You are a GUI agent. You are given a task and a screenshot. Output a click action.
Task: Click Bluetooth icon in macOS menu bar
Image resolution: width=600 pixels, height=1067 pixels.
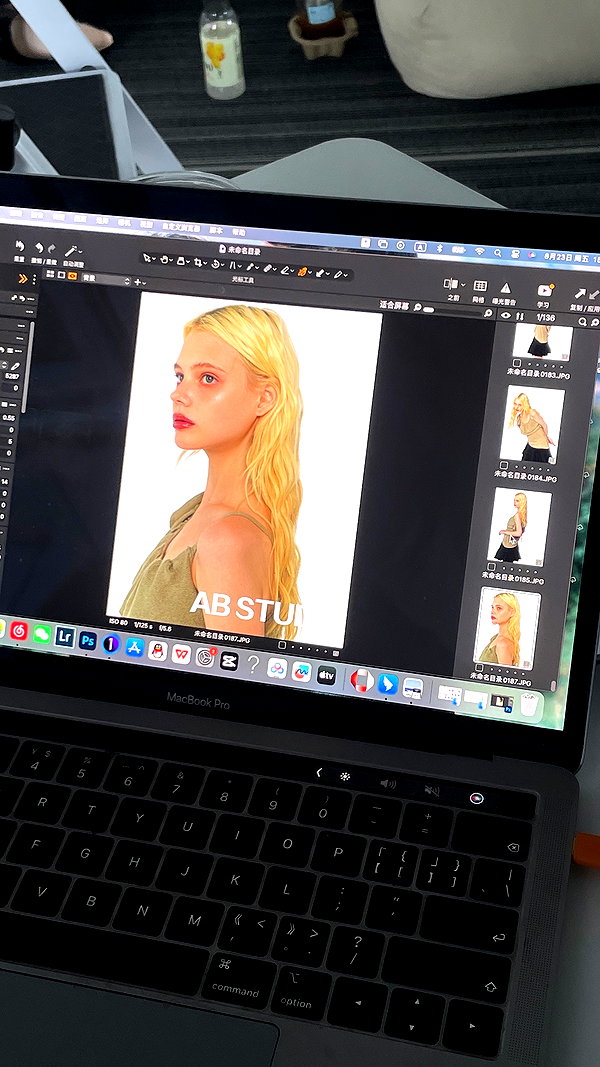click(440, 247)
